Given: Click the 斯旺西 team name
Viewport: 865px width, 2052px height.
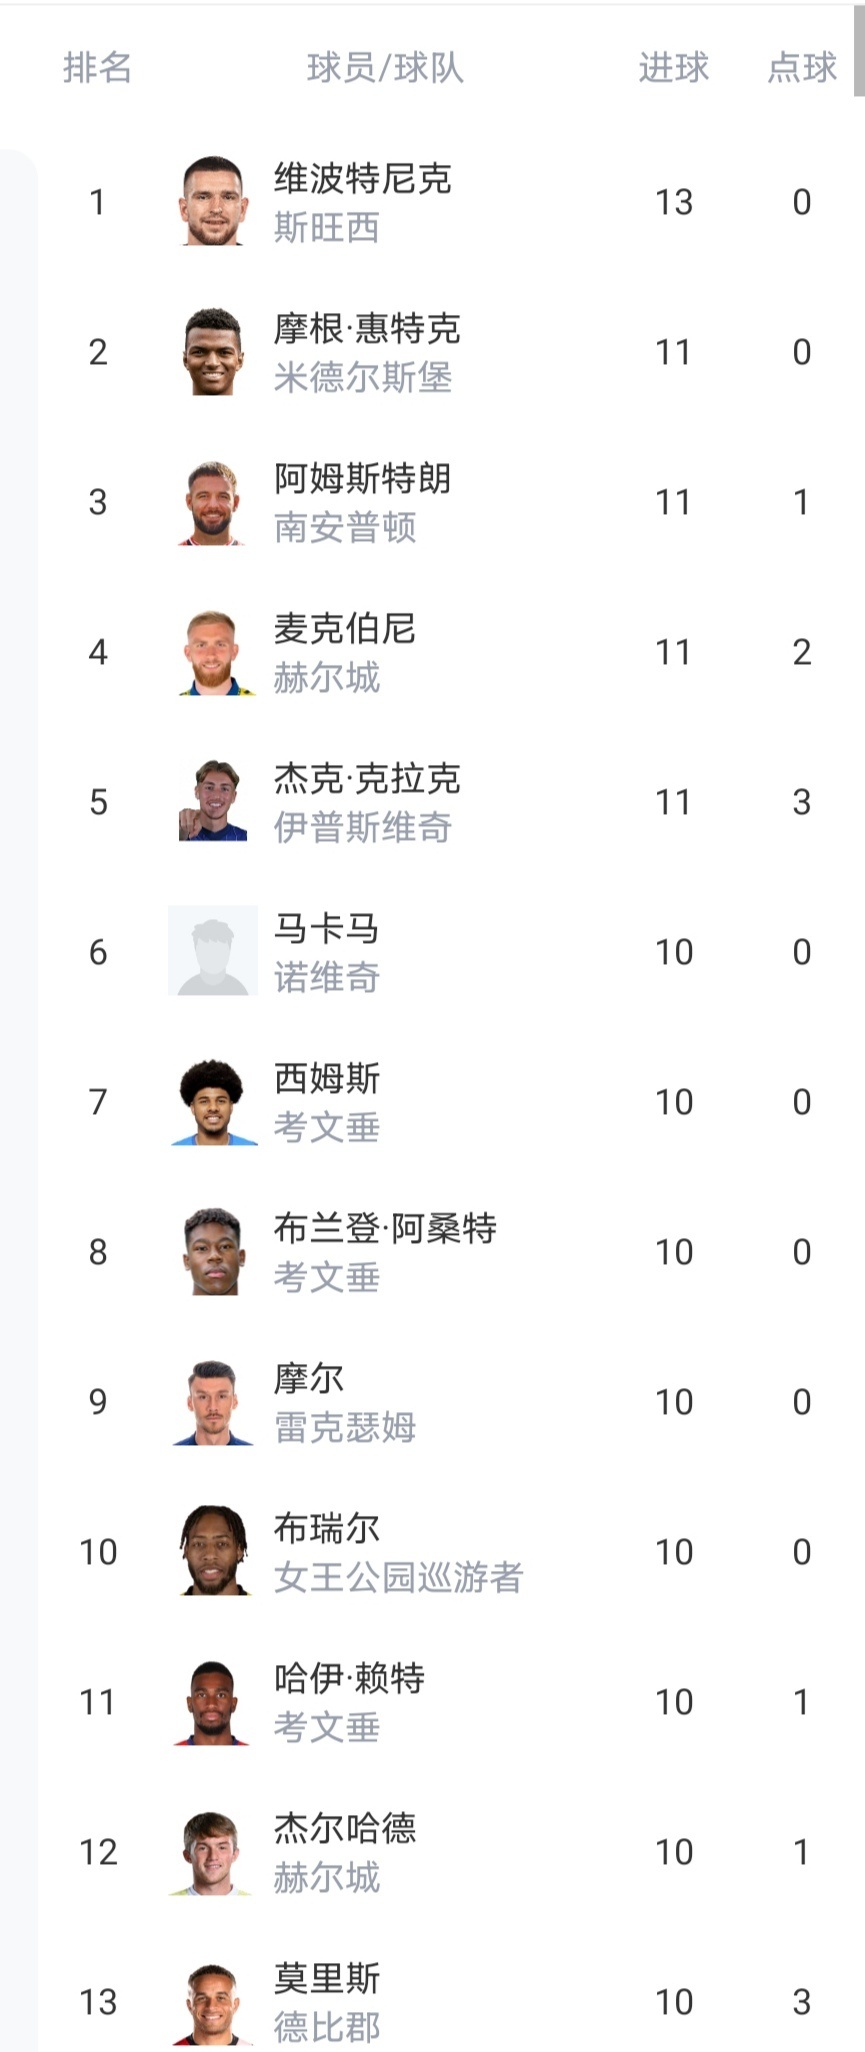Looking at the screenshot, I should (327, 228).
